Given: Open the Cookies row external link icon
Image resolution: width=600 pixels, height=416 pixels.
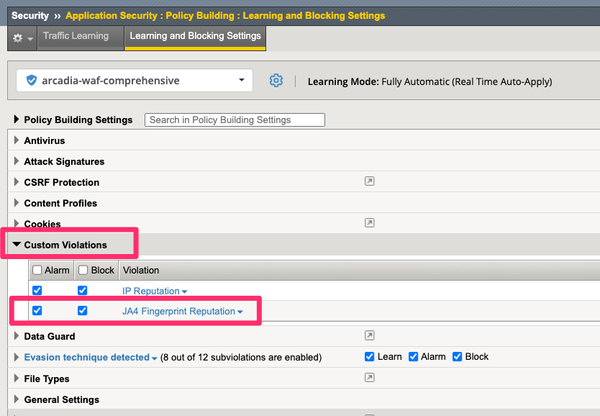Looking at the screenshot, I should (368, 223).
